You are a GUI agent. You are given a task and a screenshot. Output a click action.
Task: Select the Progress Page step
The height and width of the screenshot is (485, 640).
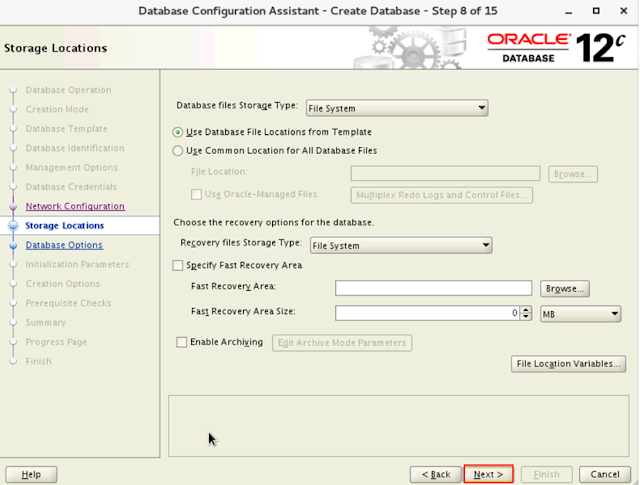tap(56, 342)
